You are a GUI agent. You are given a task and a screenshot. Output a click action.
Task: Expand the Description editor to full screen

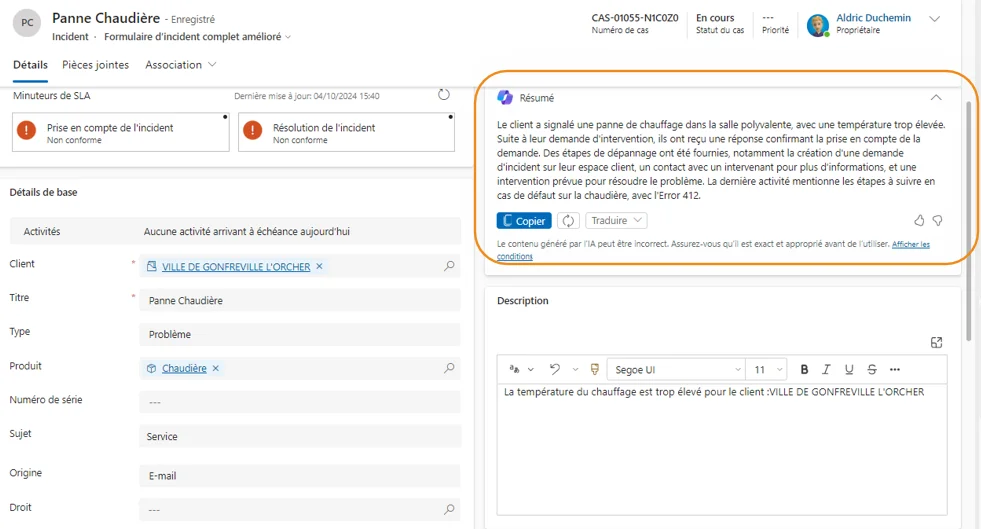pos(936,342)
